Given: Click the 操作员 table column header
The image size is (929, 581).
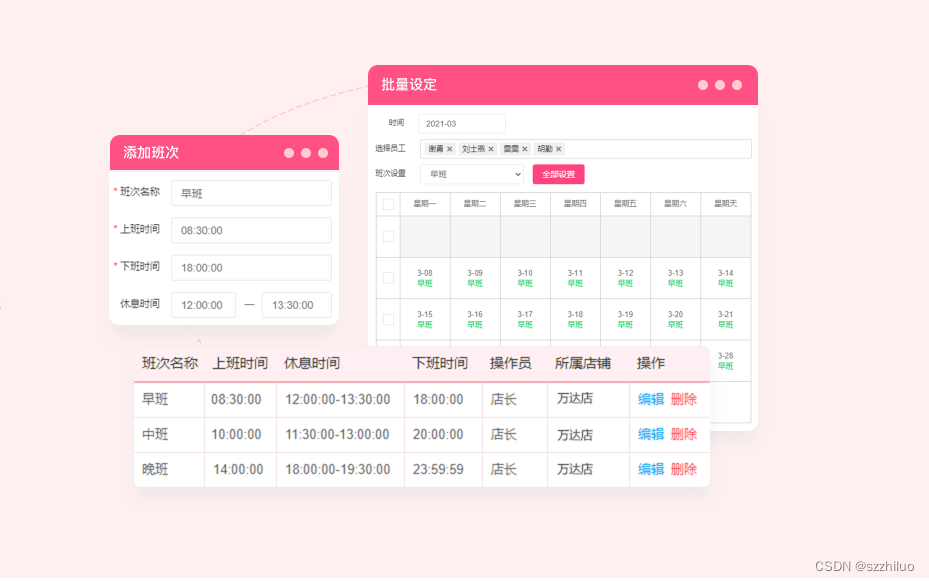Looking at the screenshot, I should (x=511, y=363).
